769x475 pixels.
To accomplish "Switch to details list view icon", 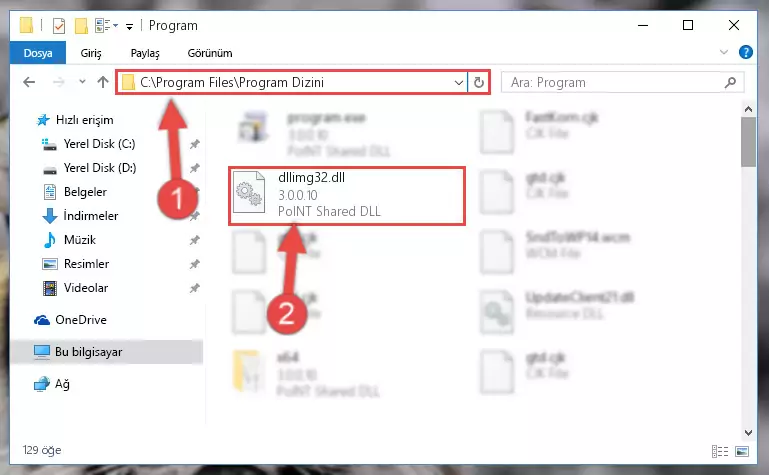I will pyautogui.click(x=720, y=451).
